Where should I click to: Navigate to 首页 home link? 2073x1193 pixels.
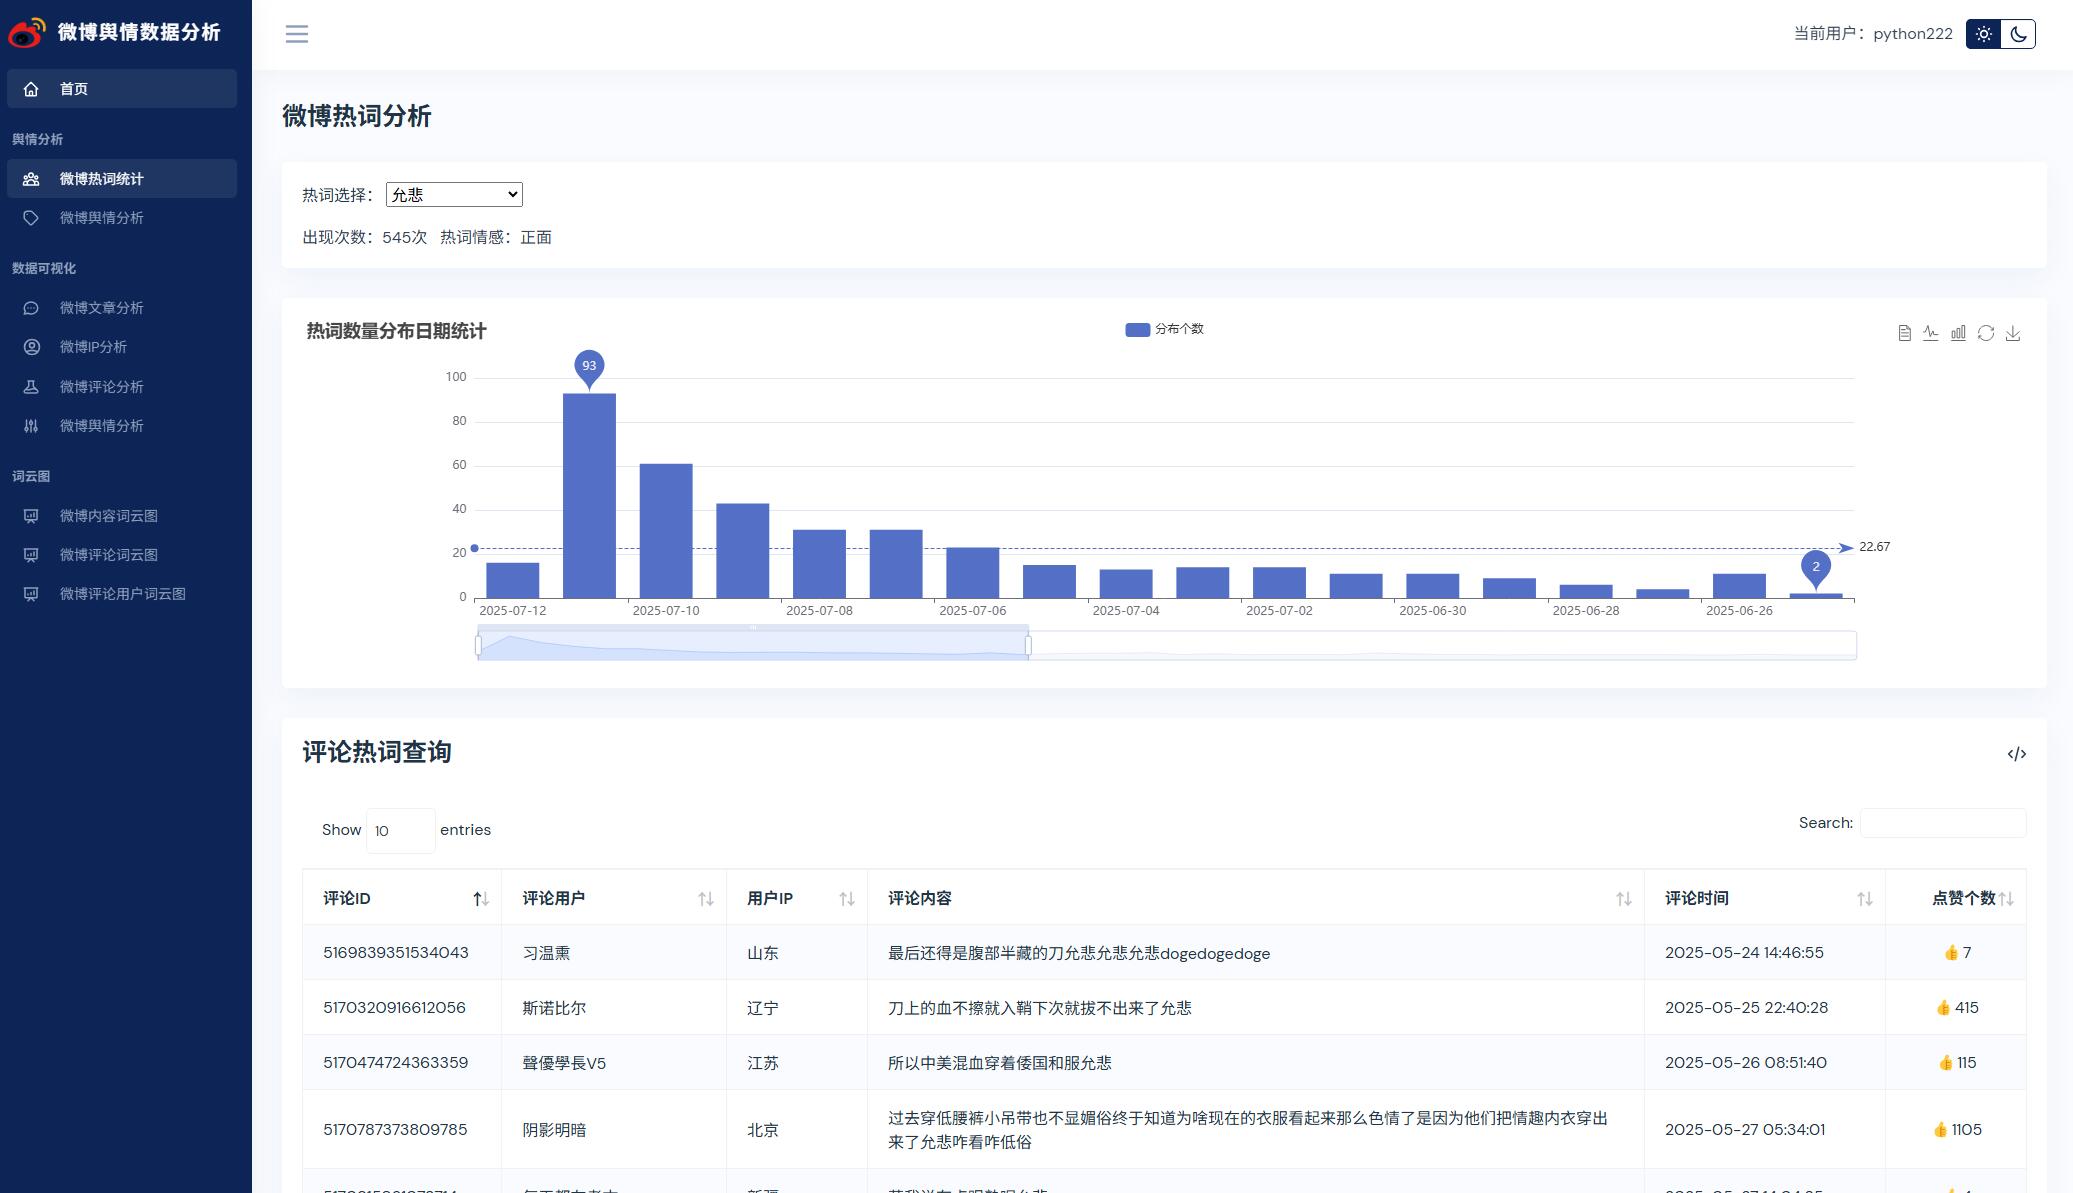[x=74, y=89]
